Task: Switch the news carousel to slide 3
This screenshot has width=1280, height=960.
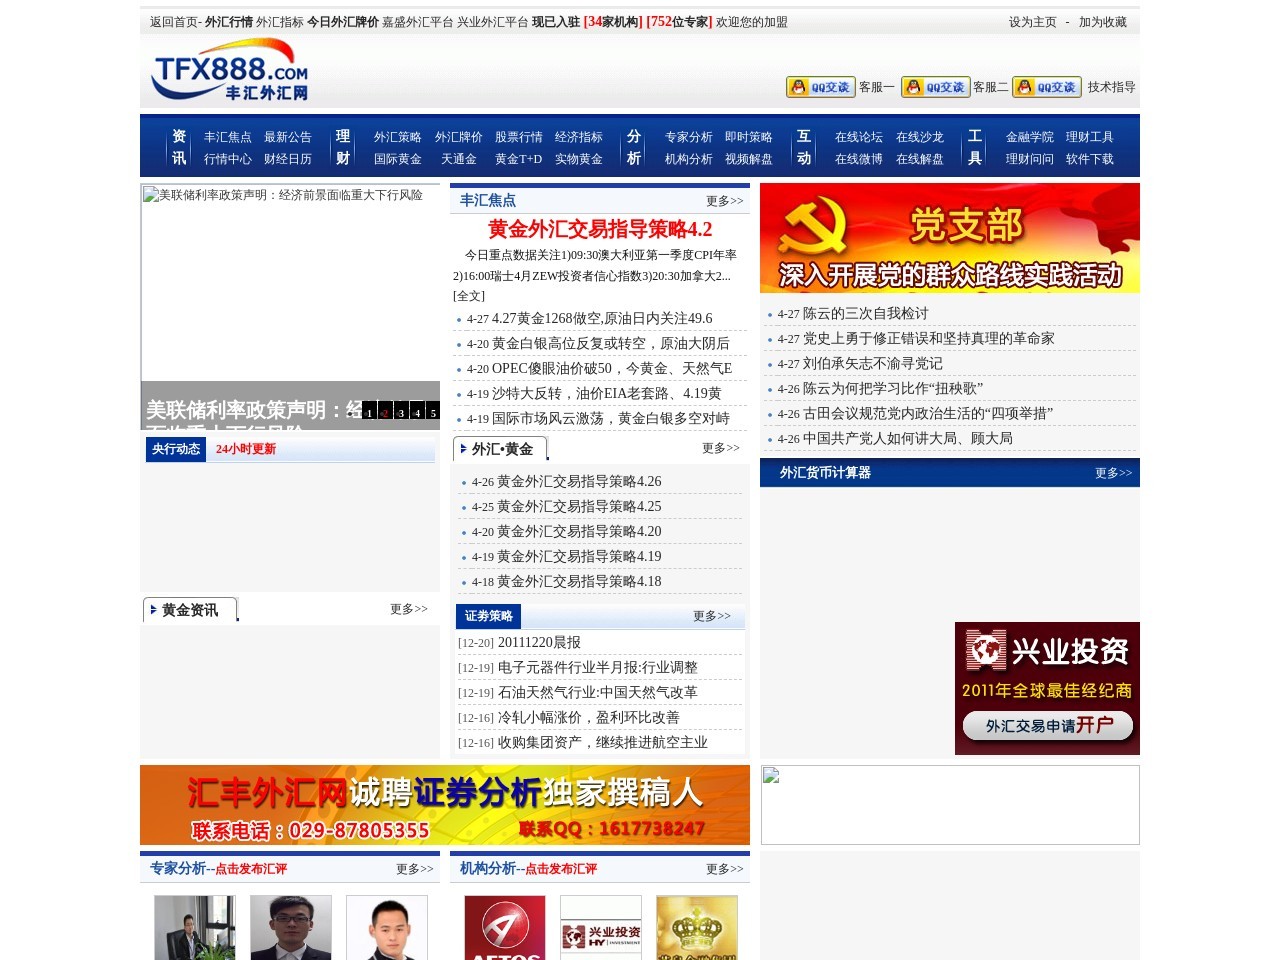Action: click(x=401, y=410)
